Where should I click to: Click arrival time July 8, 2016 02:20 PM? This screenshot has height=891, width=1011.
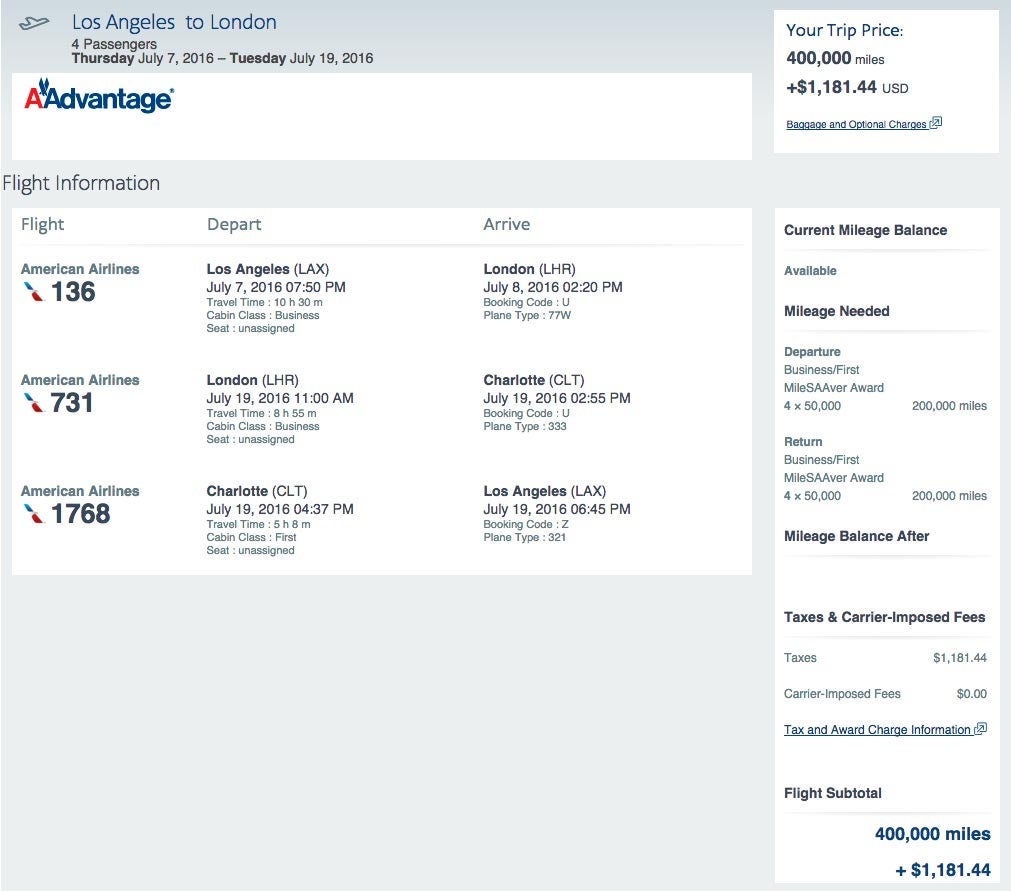(553, 287)
